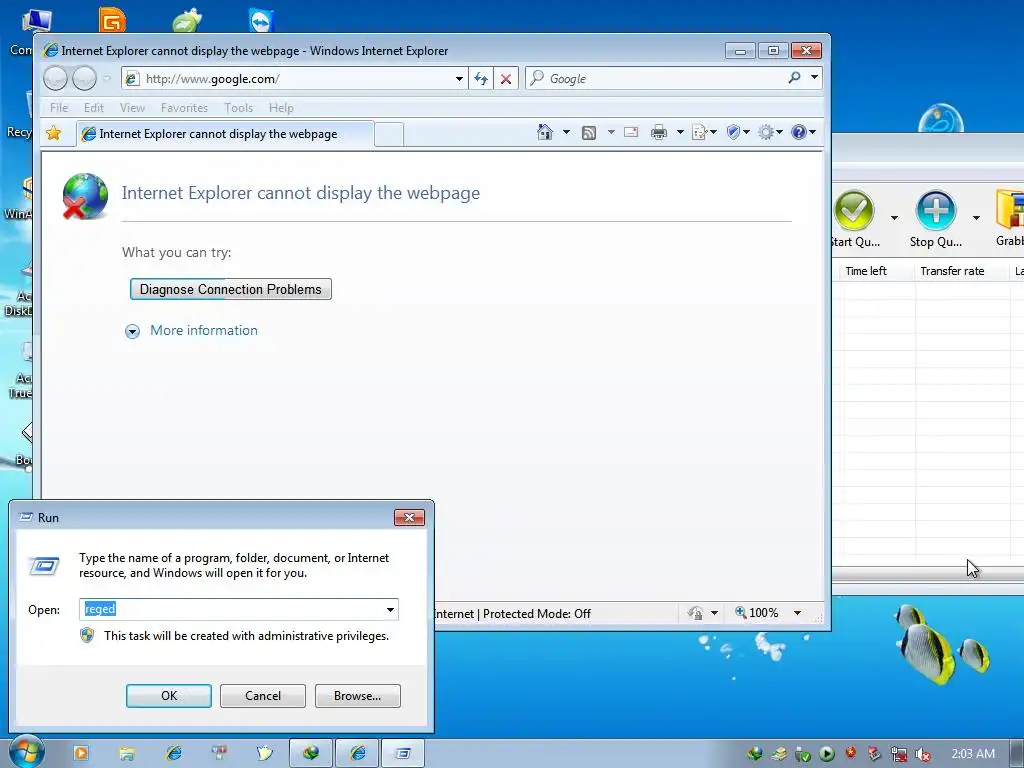Click Diagnose Connection Problems button

pyautogui.click(x=231, y=289)
